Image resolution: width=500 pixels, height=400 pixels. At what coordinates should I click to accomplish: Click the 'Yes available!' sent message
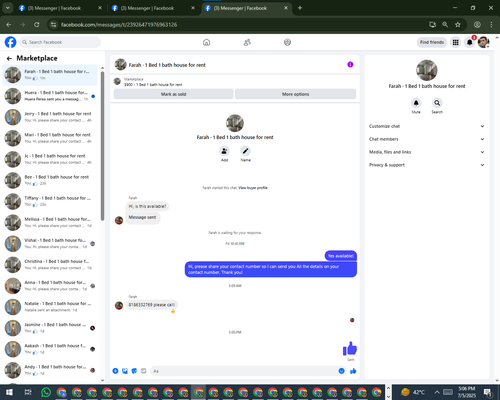(341, 256)
